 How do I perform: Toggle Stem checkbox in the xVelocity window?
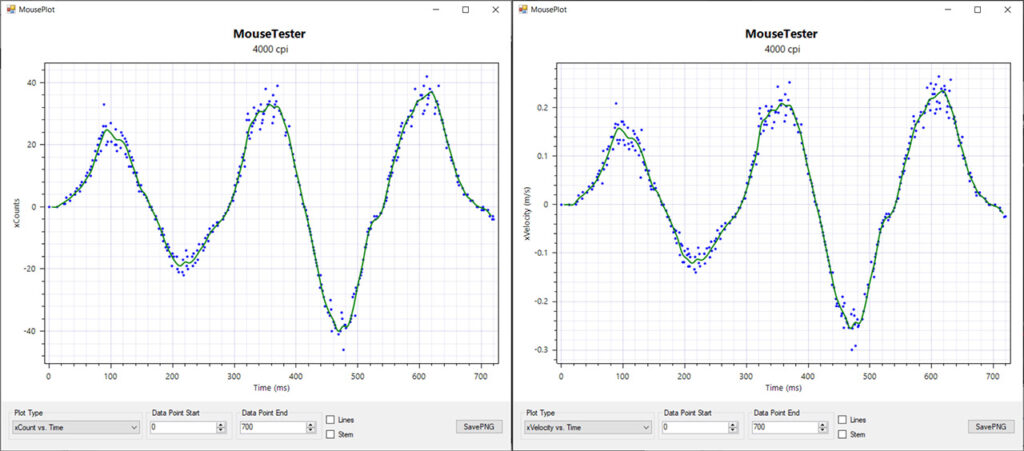pos(843,434)
